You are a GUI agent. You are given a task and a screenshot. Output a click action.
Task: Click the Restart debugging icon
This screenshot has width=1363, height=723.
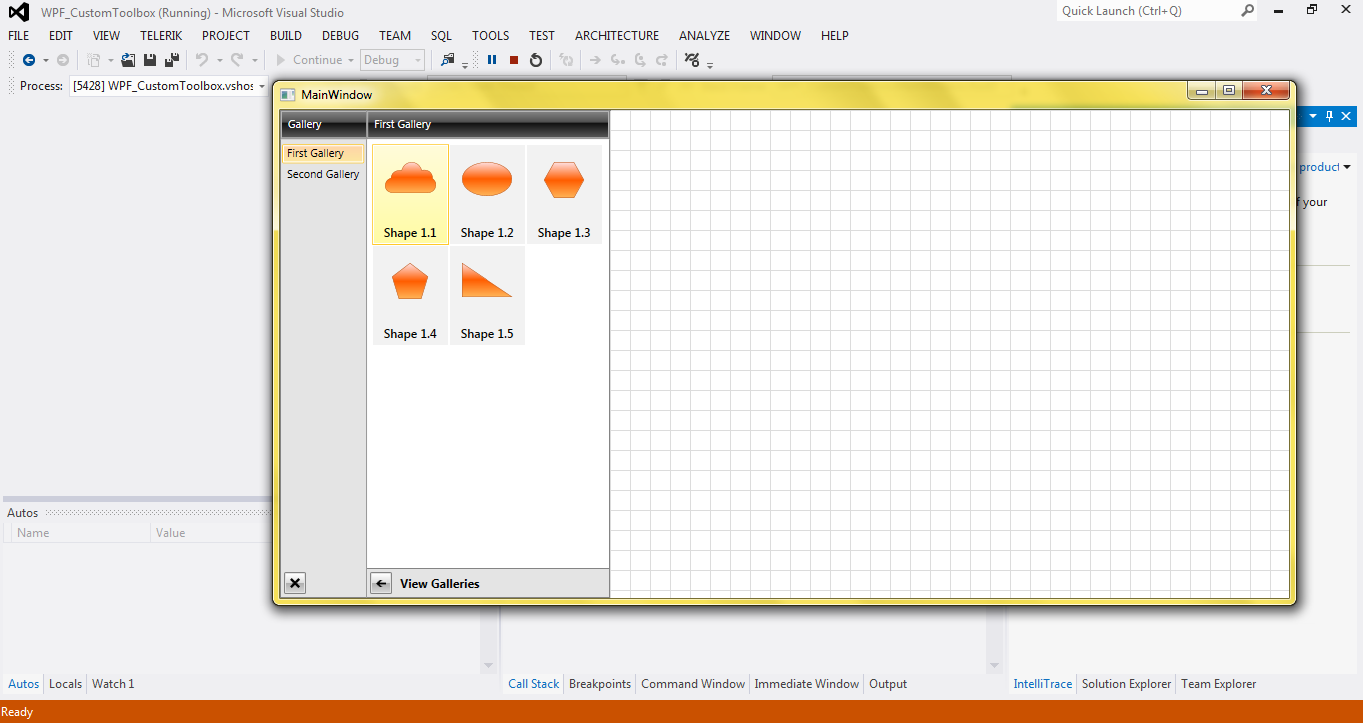pyautogui.click(x=536, y=60)
